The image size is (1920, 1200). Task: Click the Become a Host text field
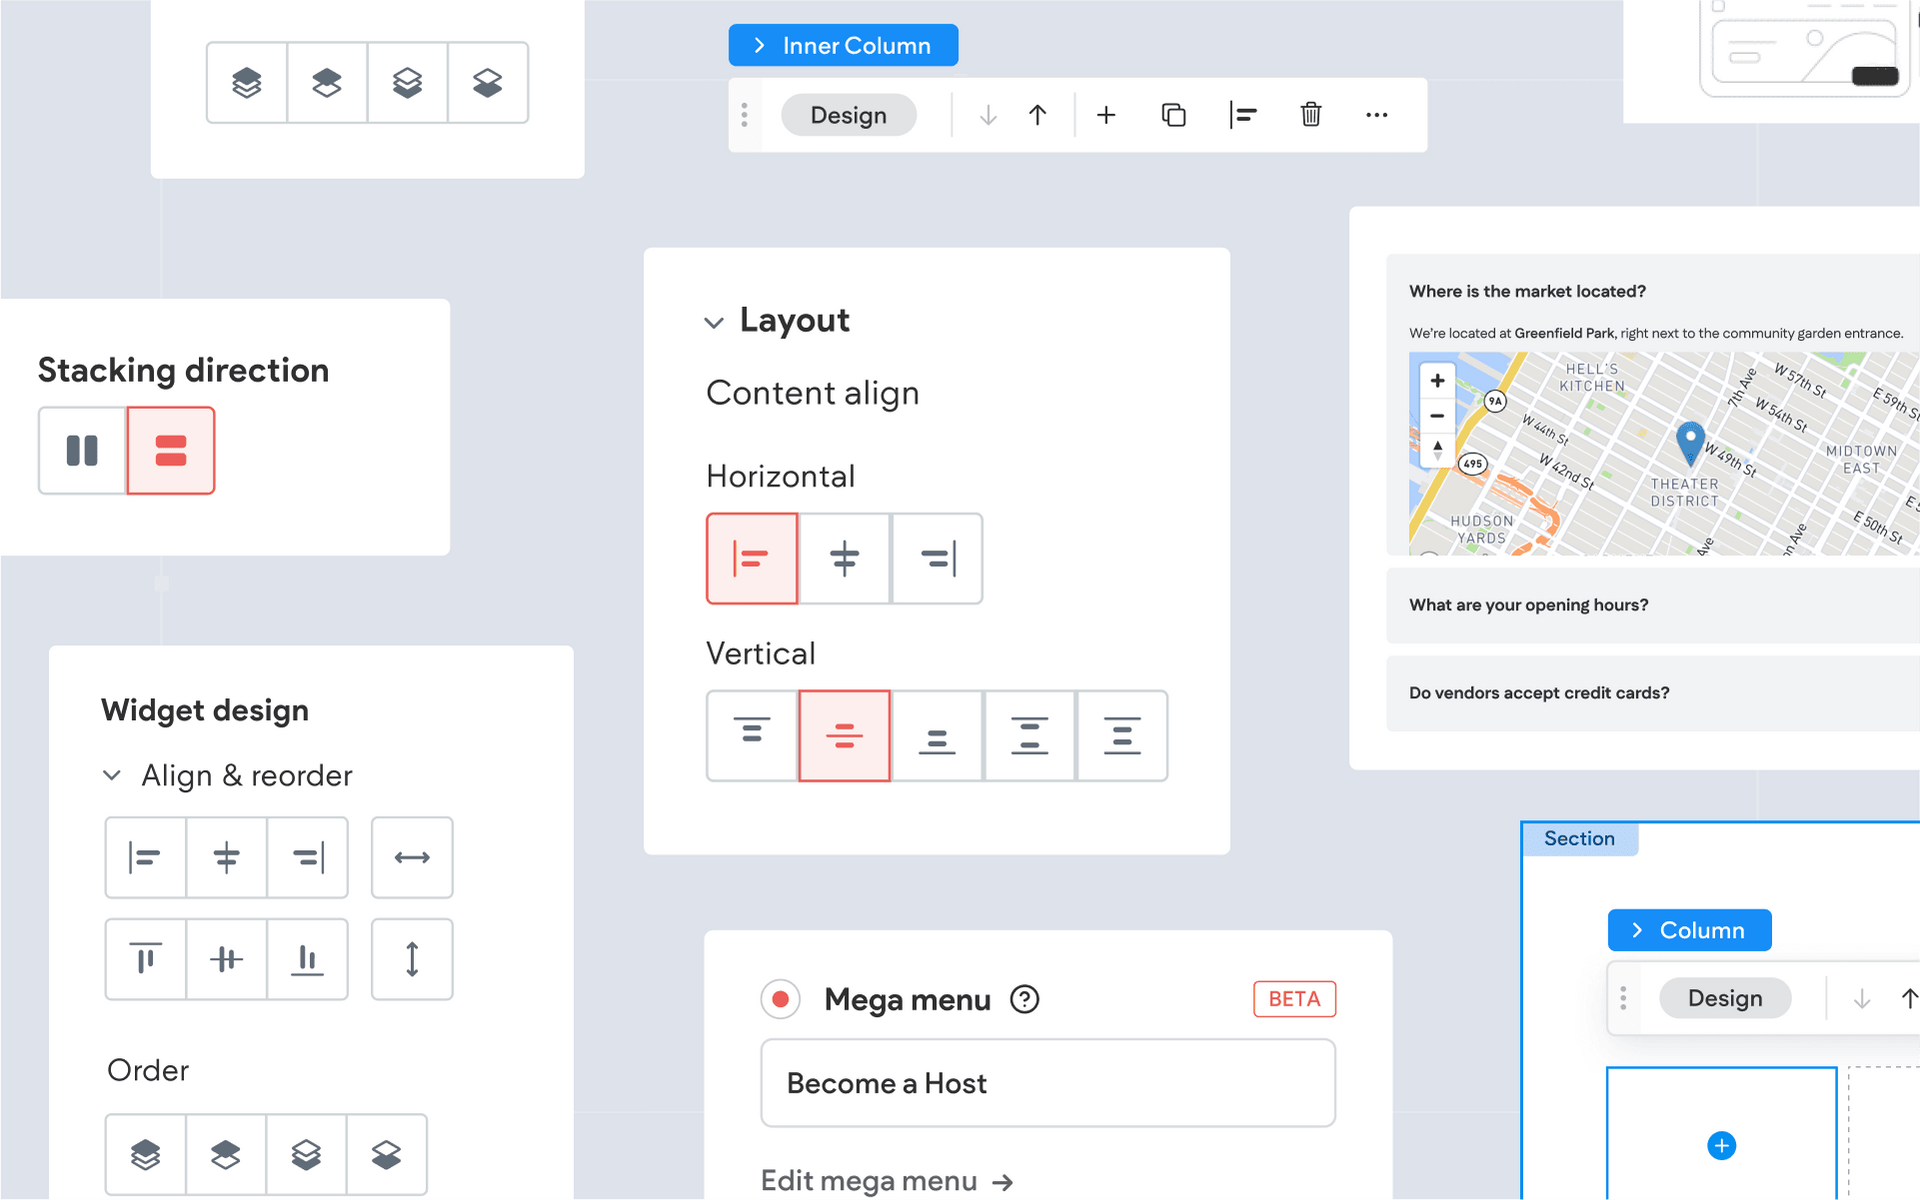coord(1048,1083)
